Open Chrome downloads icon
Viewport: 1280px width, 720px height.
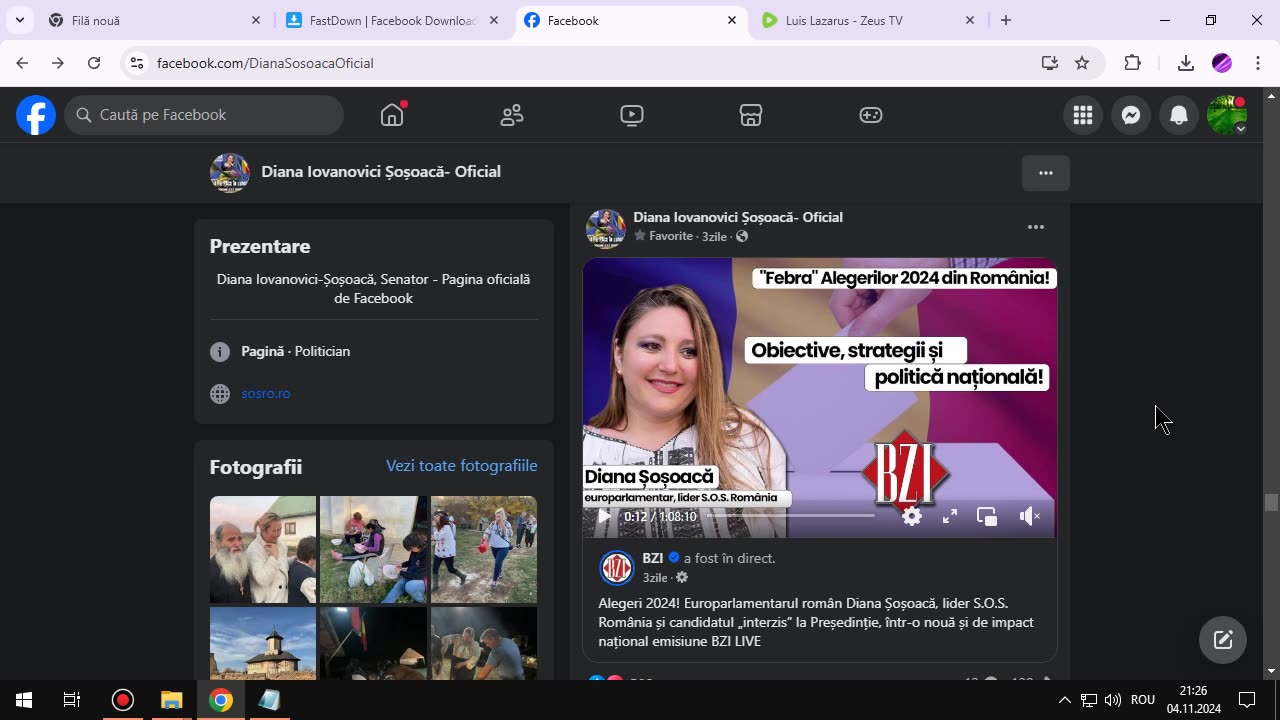point(1186,63)
